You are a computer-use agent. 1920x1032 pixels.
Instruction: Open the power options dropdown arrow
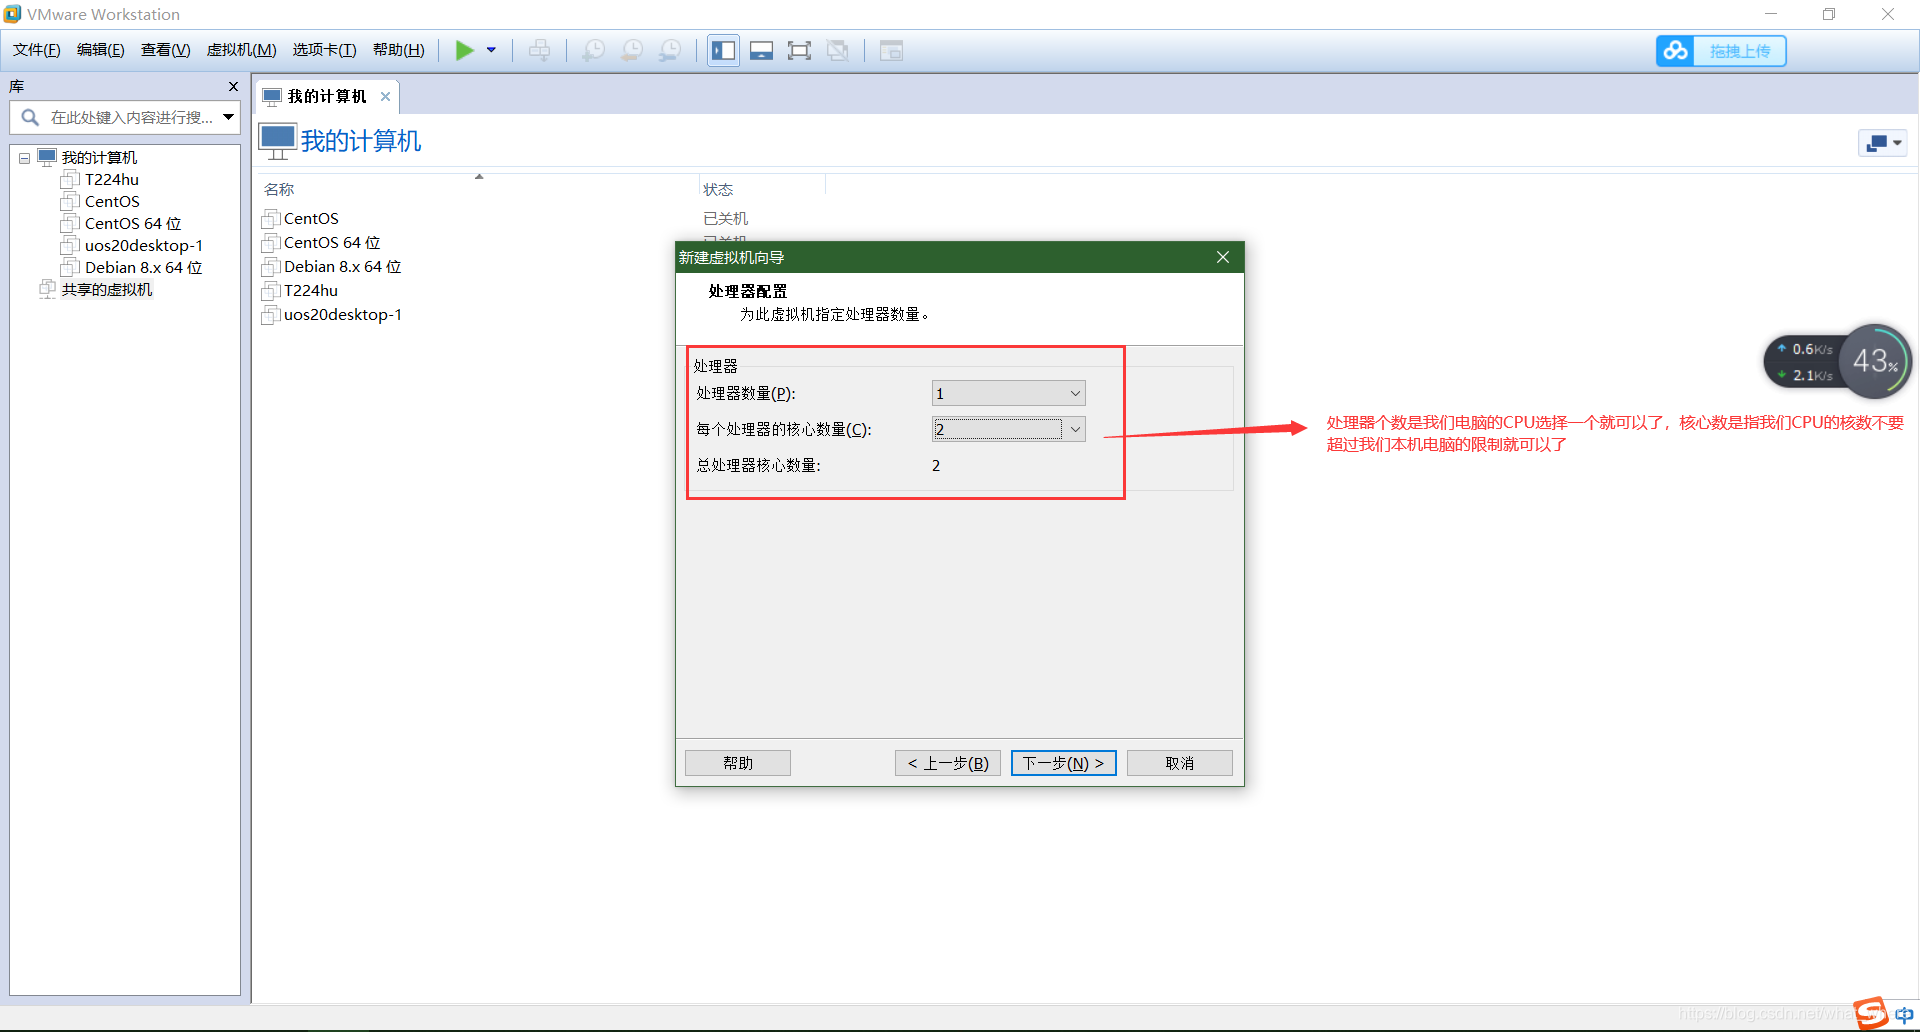click(x=491, y=50)
